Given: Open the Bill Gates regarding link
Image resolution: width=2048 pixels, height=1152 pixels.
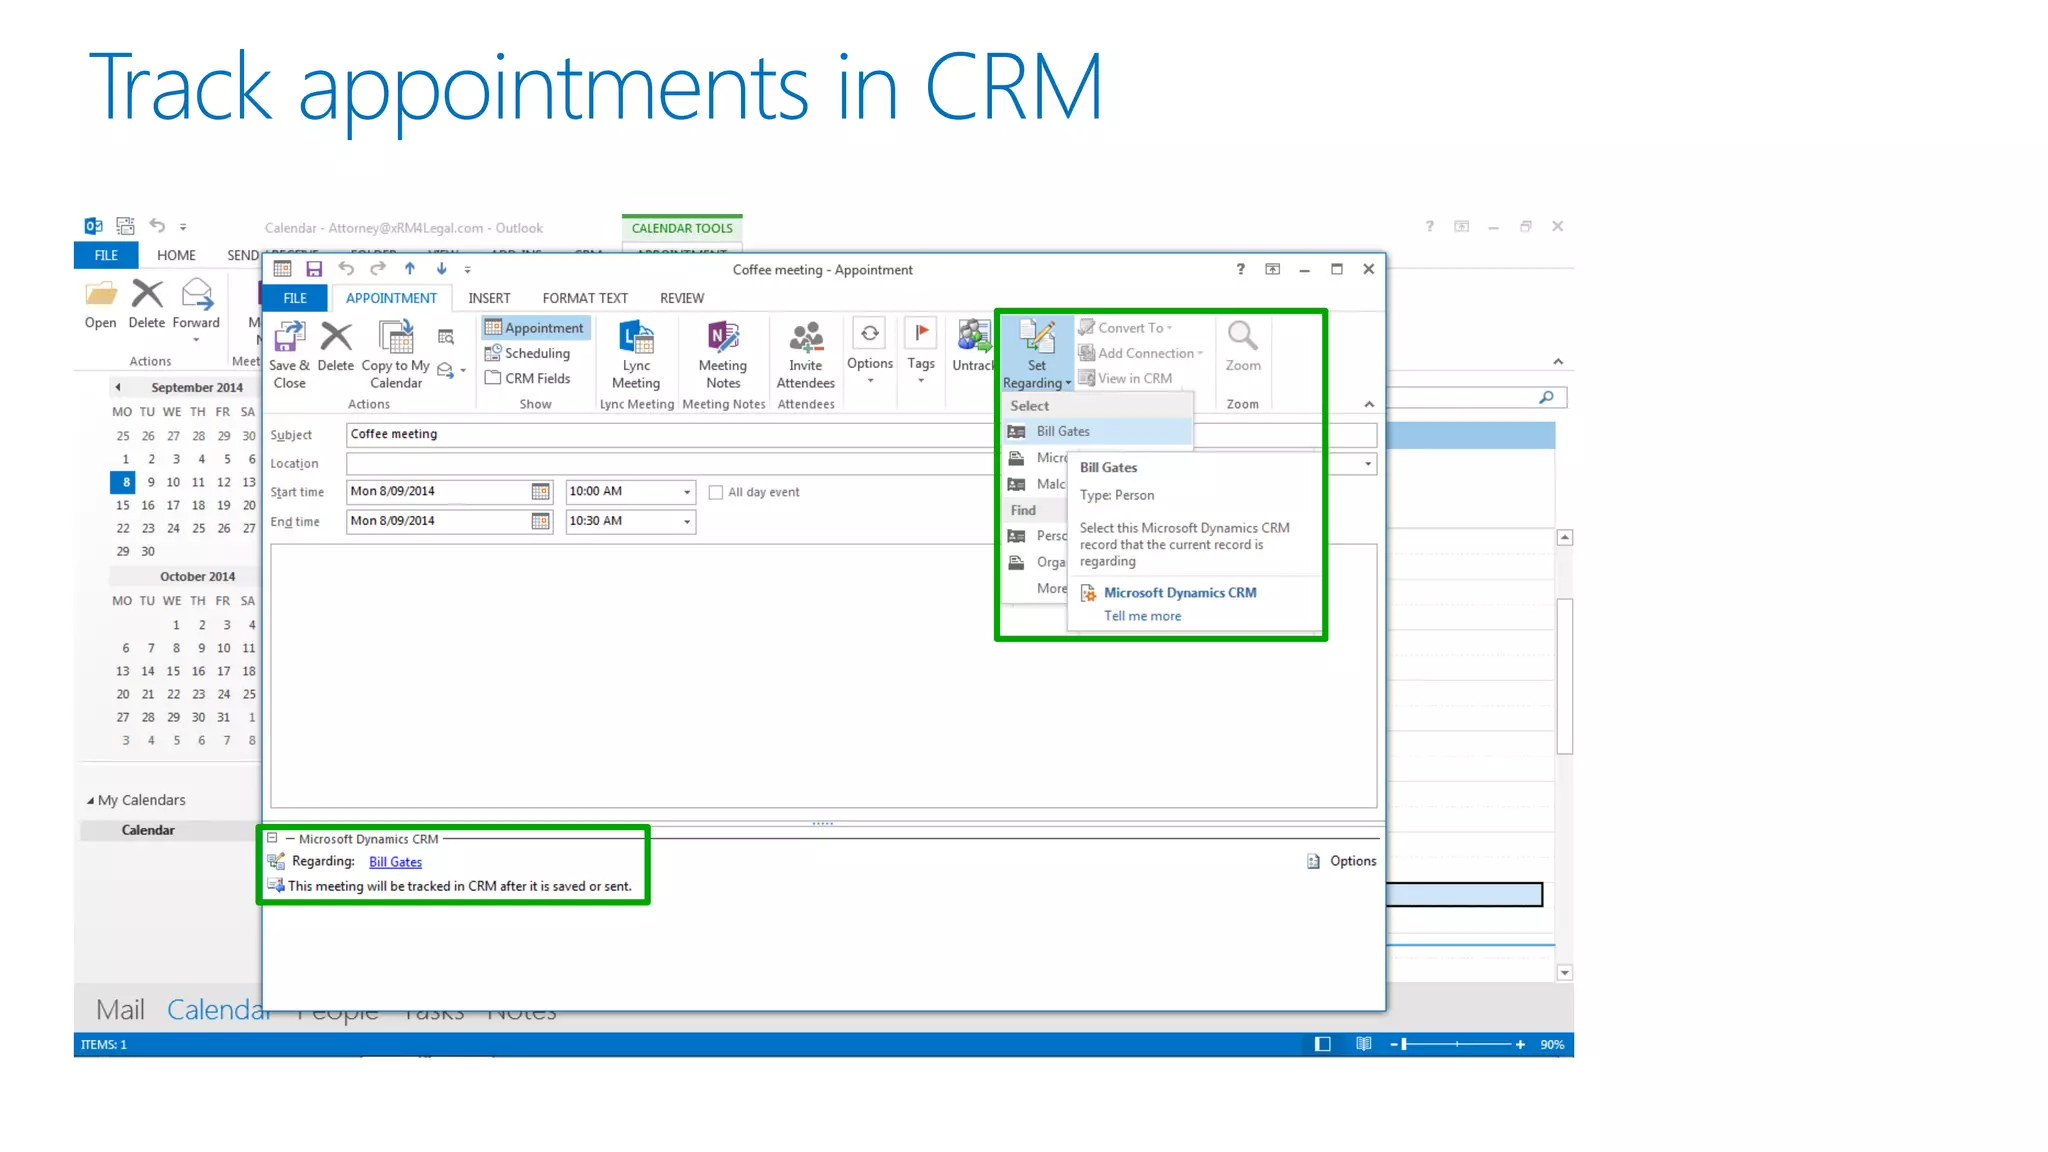Looking at the screenshot, I should point(395,861).
